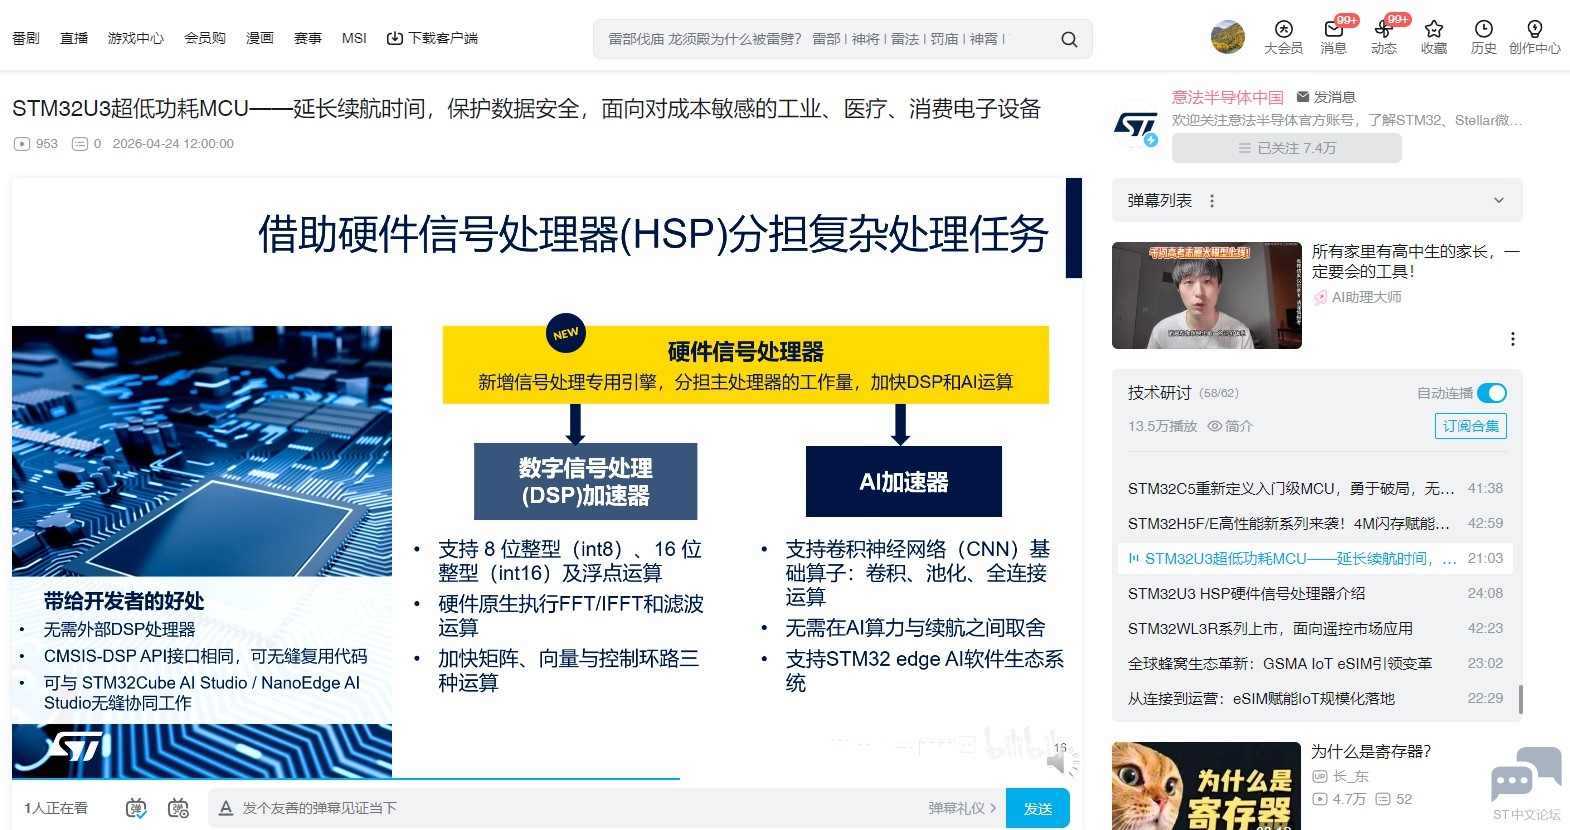This screenshot has height=830, width=1570.
Task: Play STM32WL3R系列上市 playlist item
Action: click(1315, 628)
